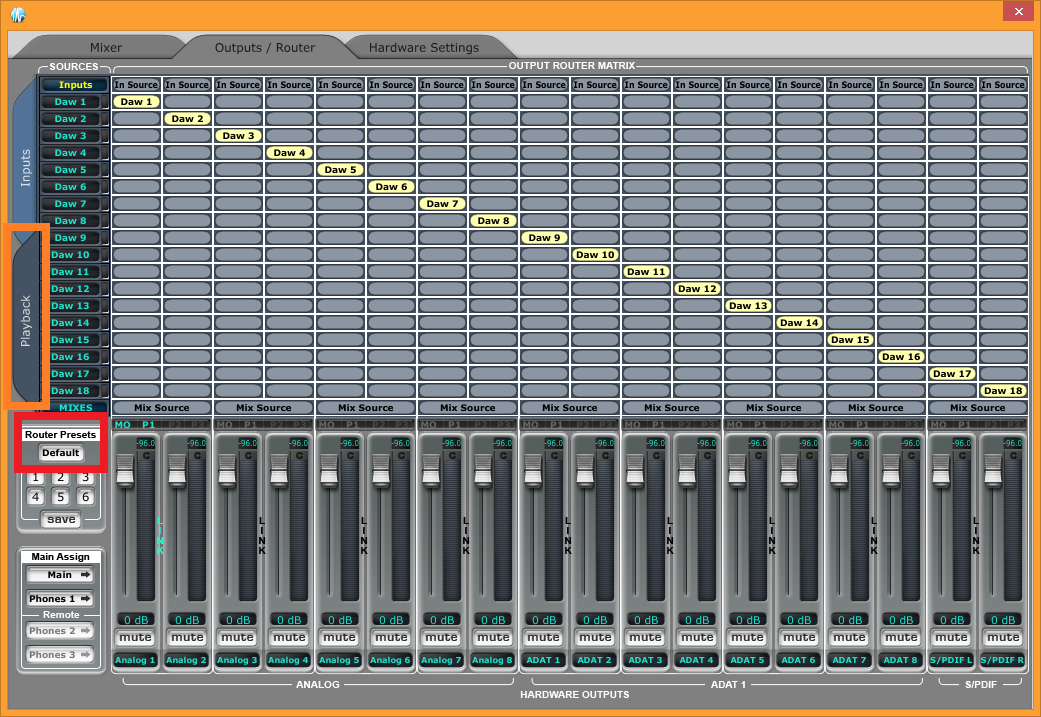
Task: Click the Phones 1 assign button
Action: tap(60, 599)
